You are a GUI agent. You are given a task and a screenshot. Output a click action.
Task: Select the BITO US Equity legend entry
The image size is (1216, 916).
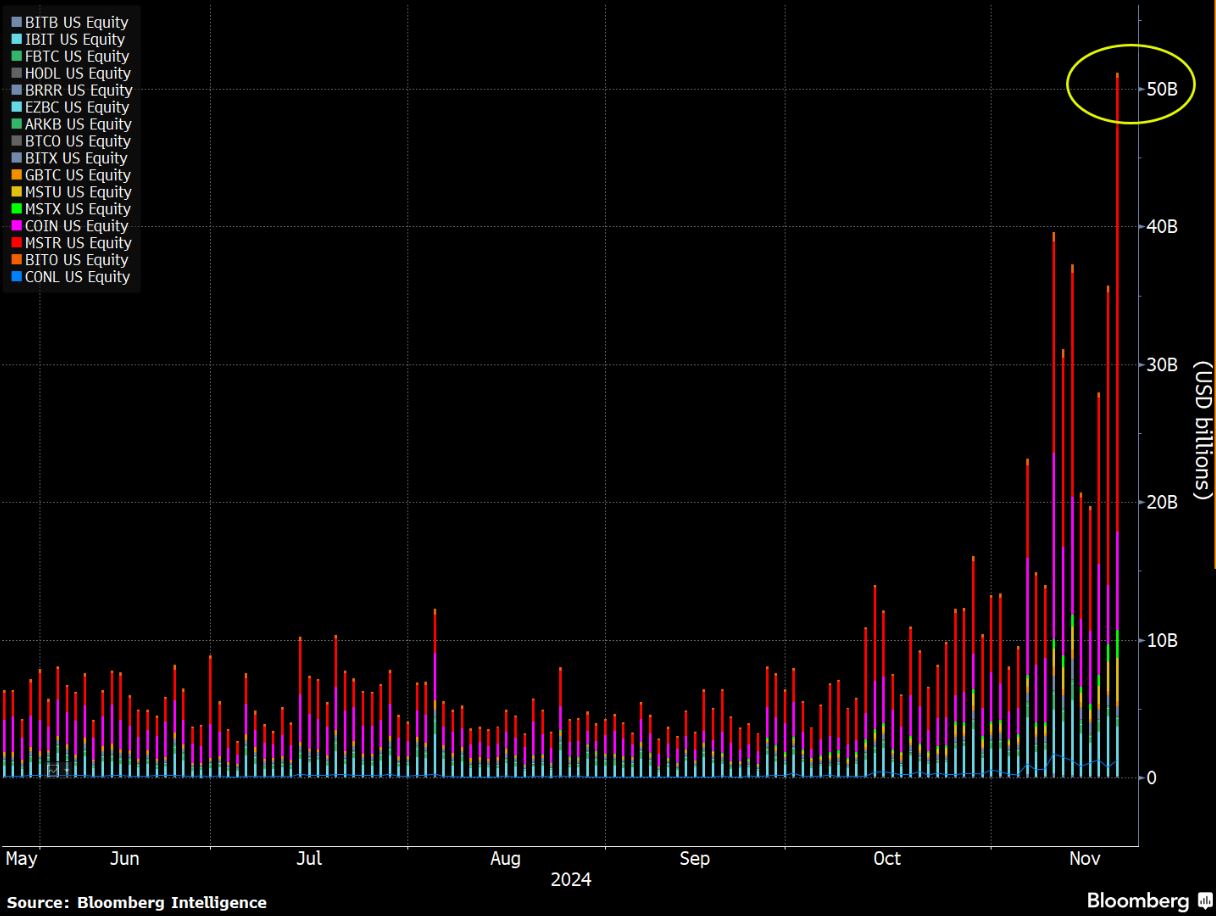tap(76, 260)
